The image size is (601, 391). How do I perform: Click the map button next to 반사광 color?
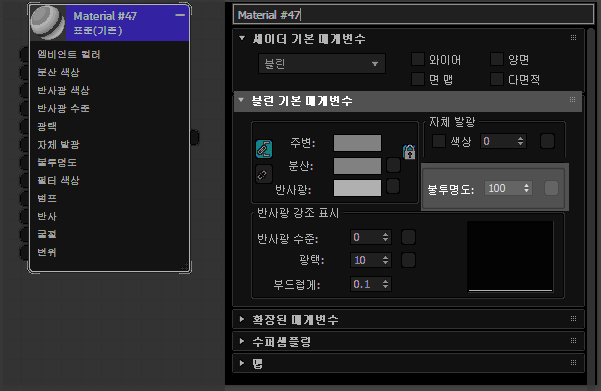point(393,186)
